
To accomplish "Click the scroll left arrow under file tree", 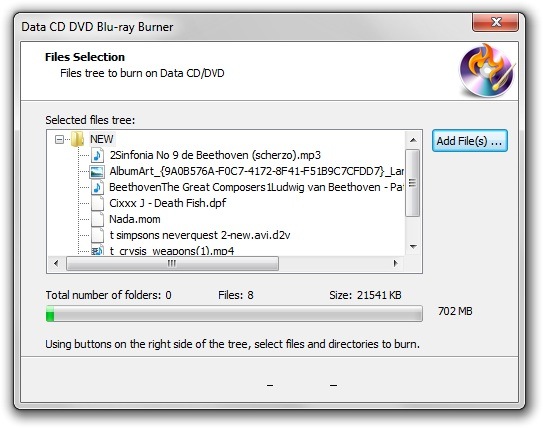I will pyautogui.click(x=56, y=263).
